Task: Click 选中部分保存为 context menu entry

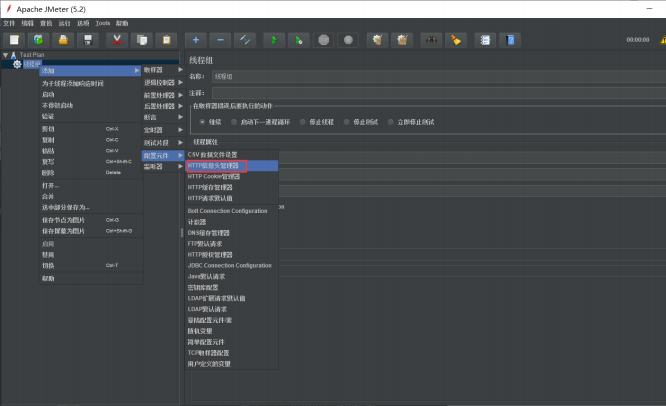Action: click(x=91, y=207)
